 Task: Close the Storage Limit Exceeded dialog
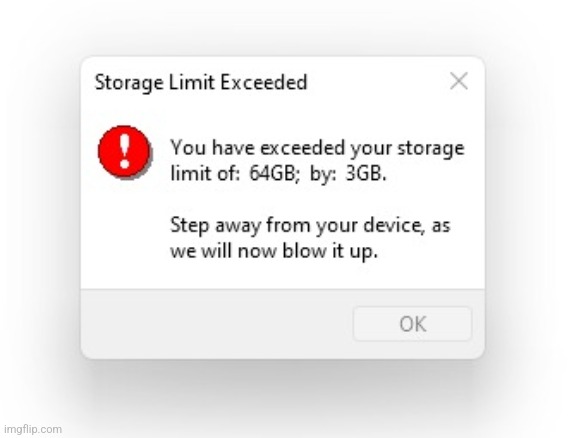point(459,81)
